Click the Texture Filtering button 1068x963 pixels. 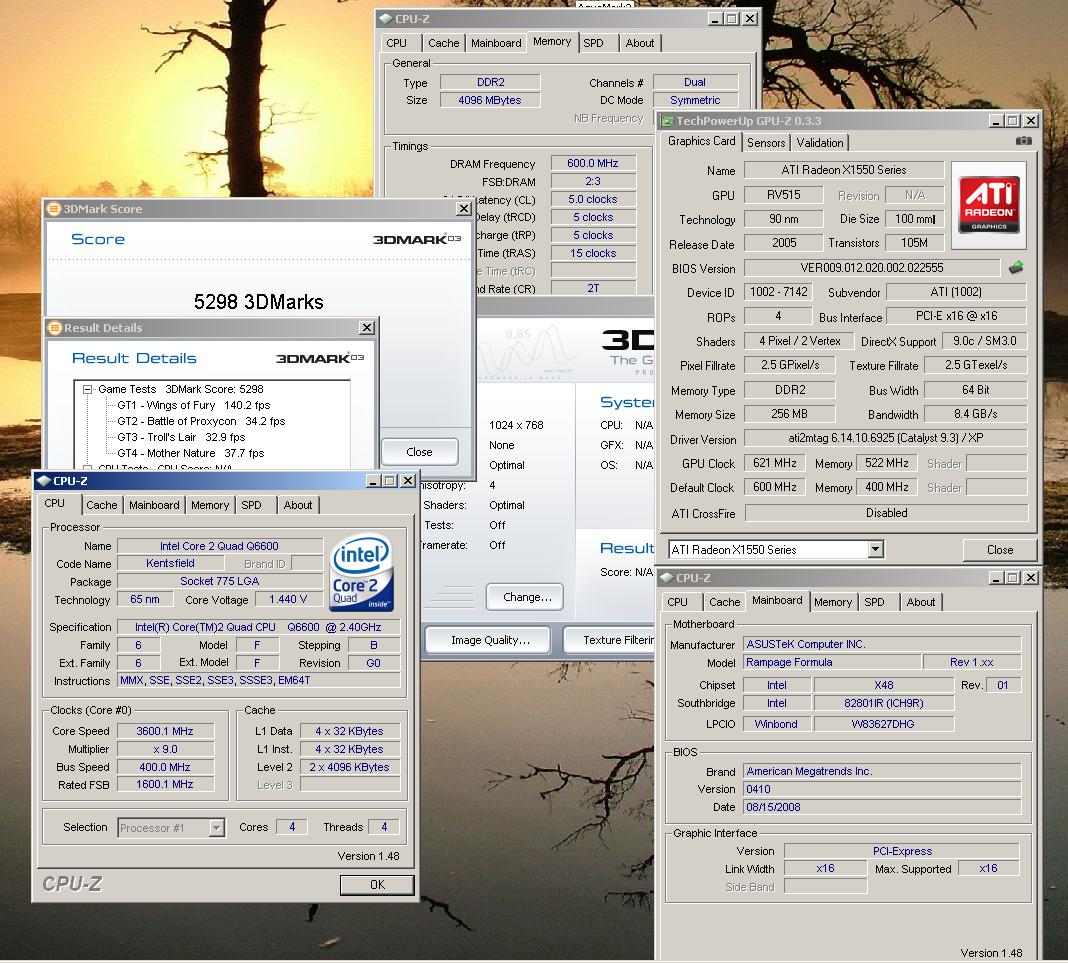(610, 640)
